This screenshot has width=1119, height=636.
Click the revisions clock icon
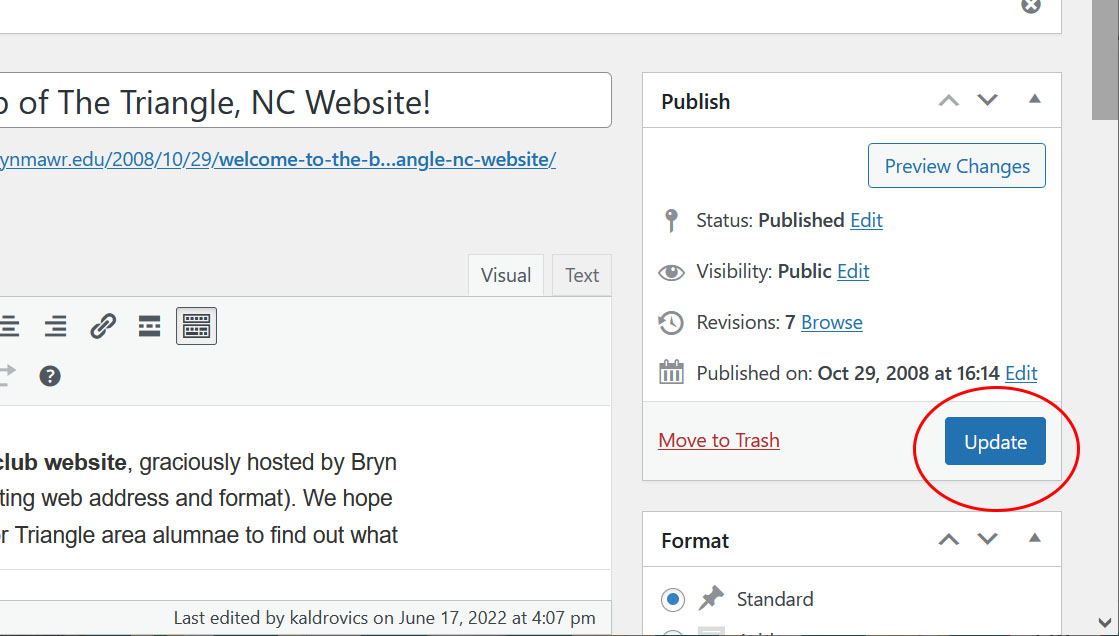point(671,323)
